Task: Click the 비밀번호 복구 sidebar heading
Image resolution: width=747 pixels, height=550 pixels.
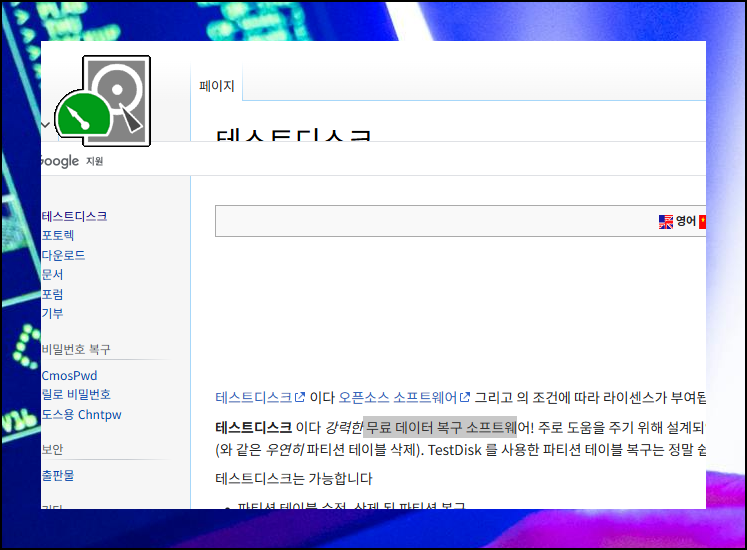Action: pos(76,349)
